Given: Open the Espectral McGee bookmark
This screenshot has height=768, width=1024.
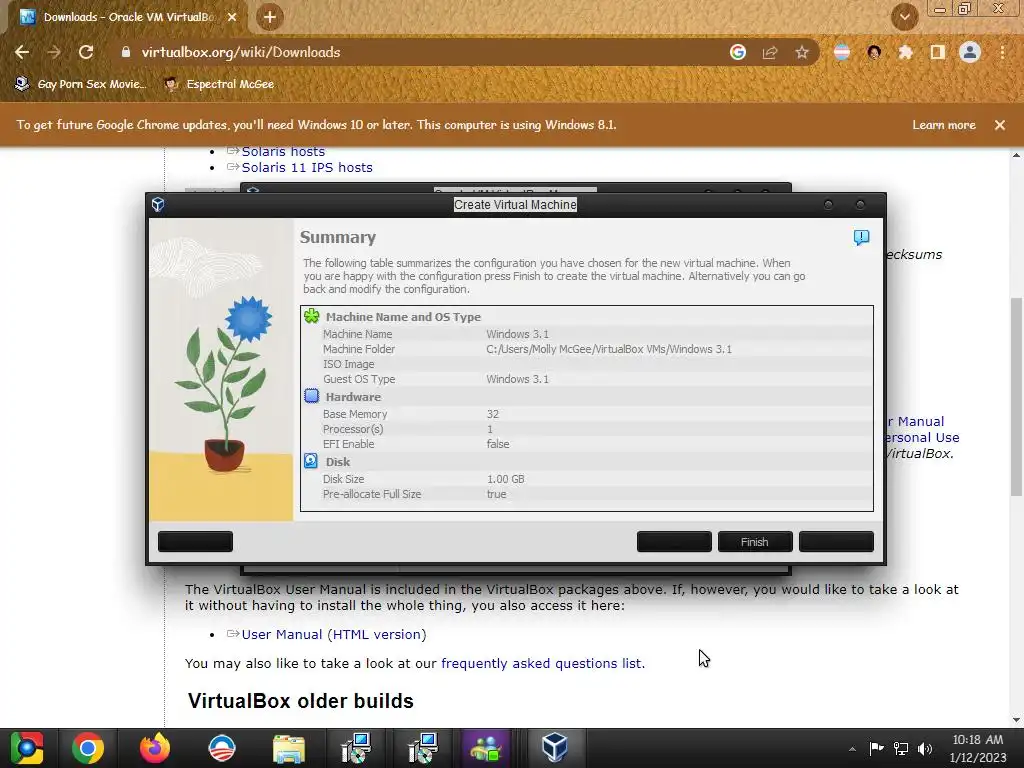Looking at the screenshot, I should tap(219, 84).
